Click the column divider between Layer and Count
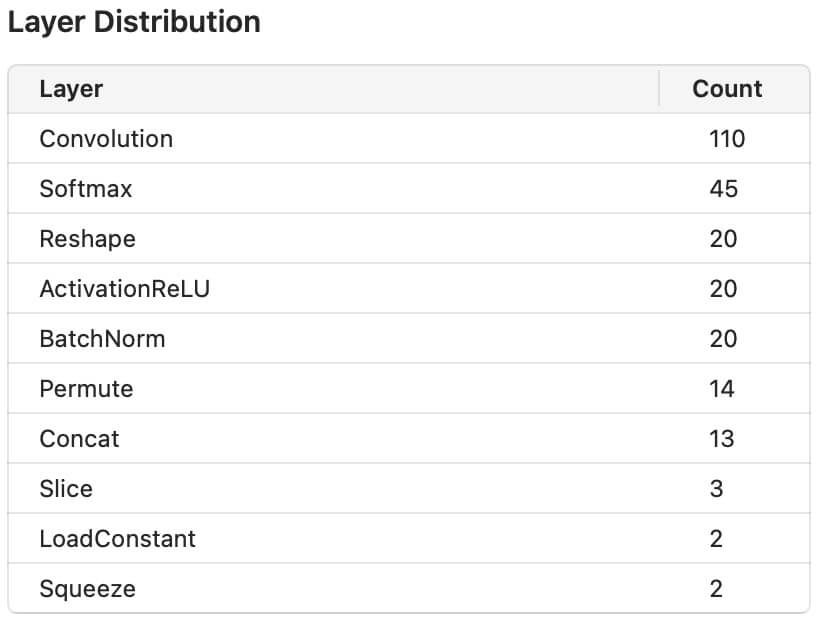This screenshot has height=628, width=830. coord(659,89)
